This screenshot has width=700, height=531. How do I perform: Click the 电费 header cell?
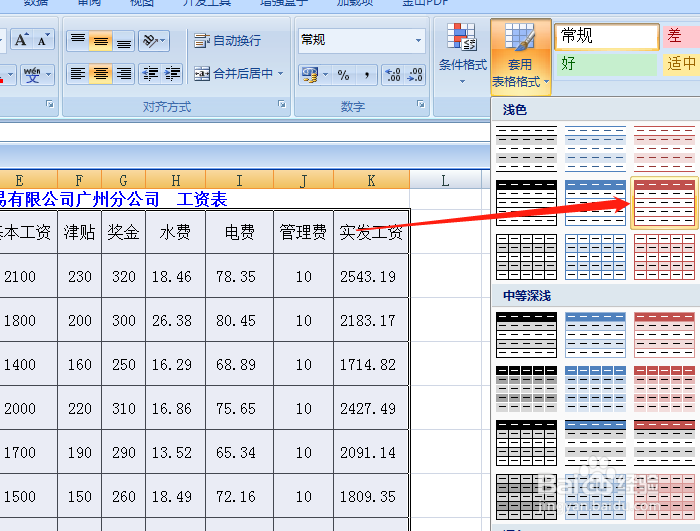(239, 232)
